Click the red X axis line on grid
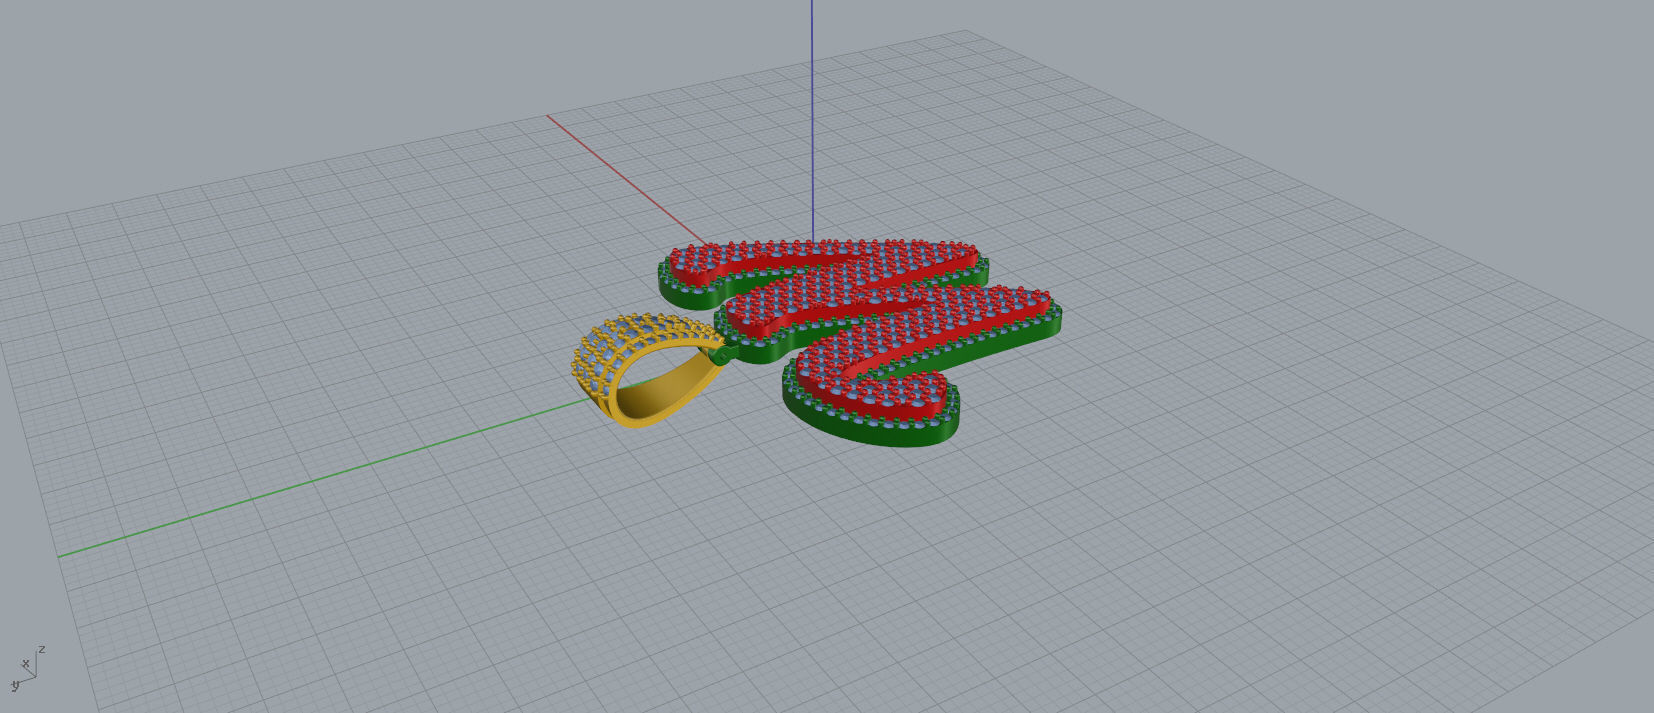This screenshot has height=713, width=1654. (625, 179)
